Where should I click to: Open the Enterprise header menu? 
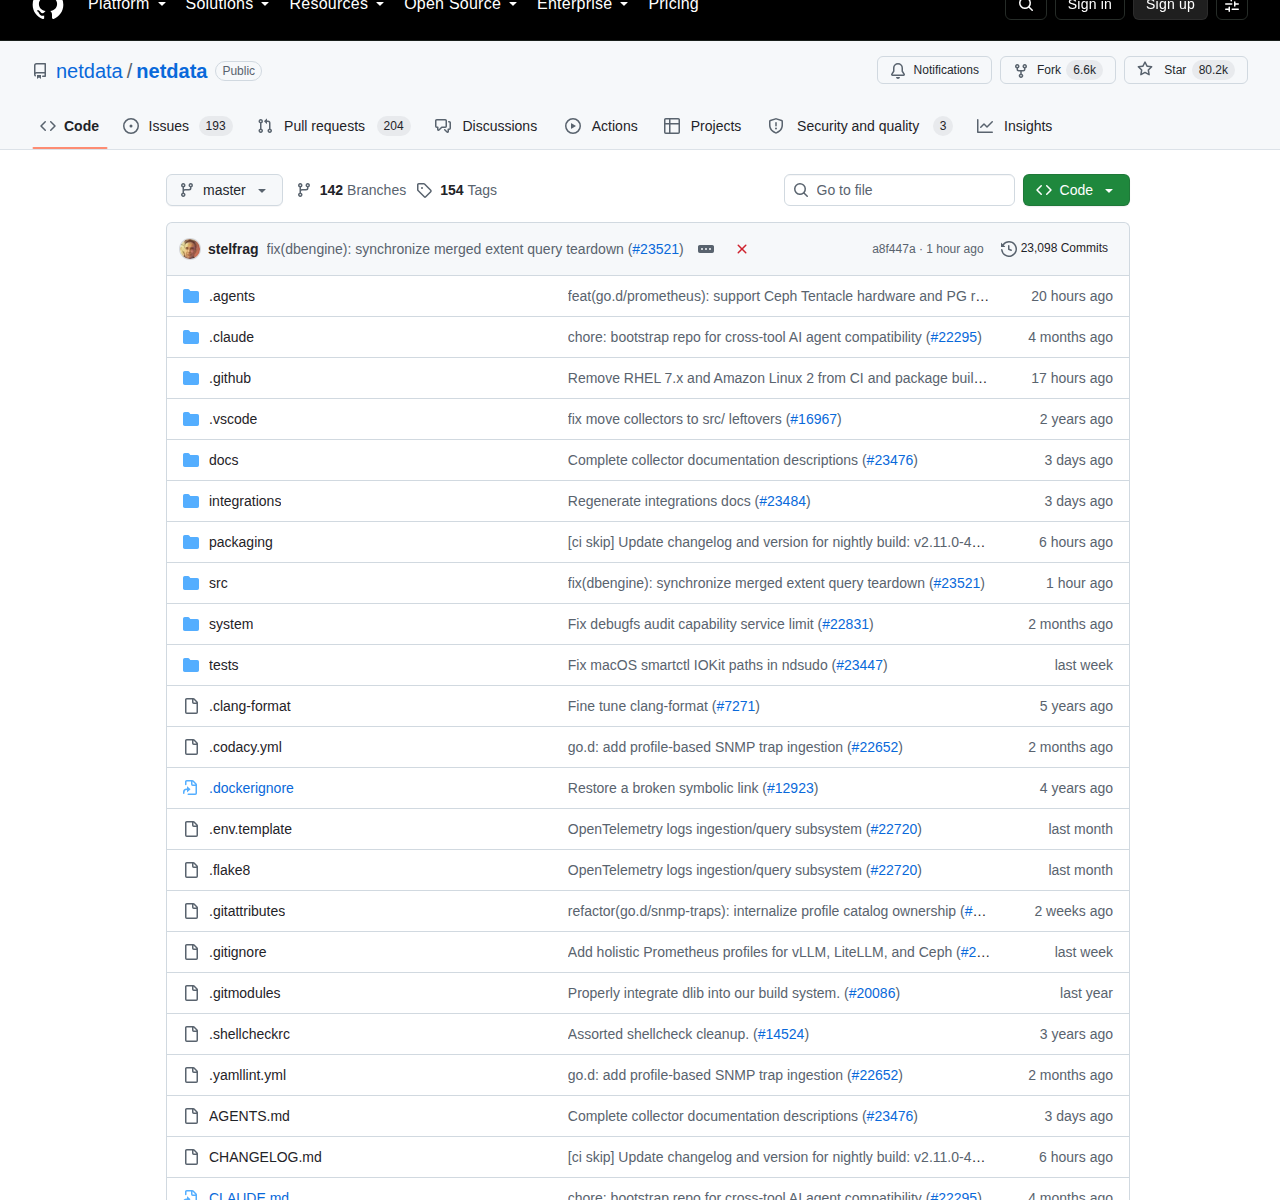click(x=582, y=5)
